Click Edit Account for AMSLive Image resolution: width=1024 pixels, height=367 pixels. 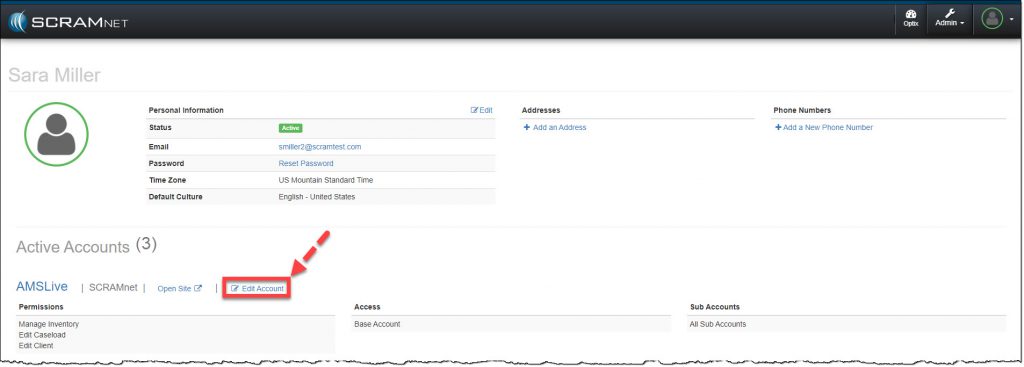click(257, 289)
